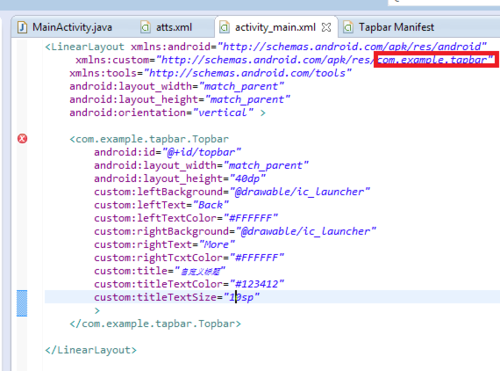The image size is (500, 371).
Task: Click Topbar's android:layout_width="match_parent" line
Action: pos(201,165)
